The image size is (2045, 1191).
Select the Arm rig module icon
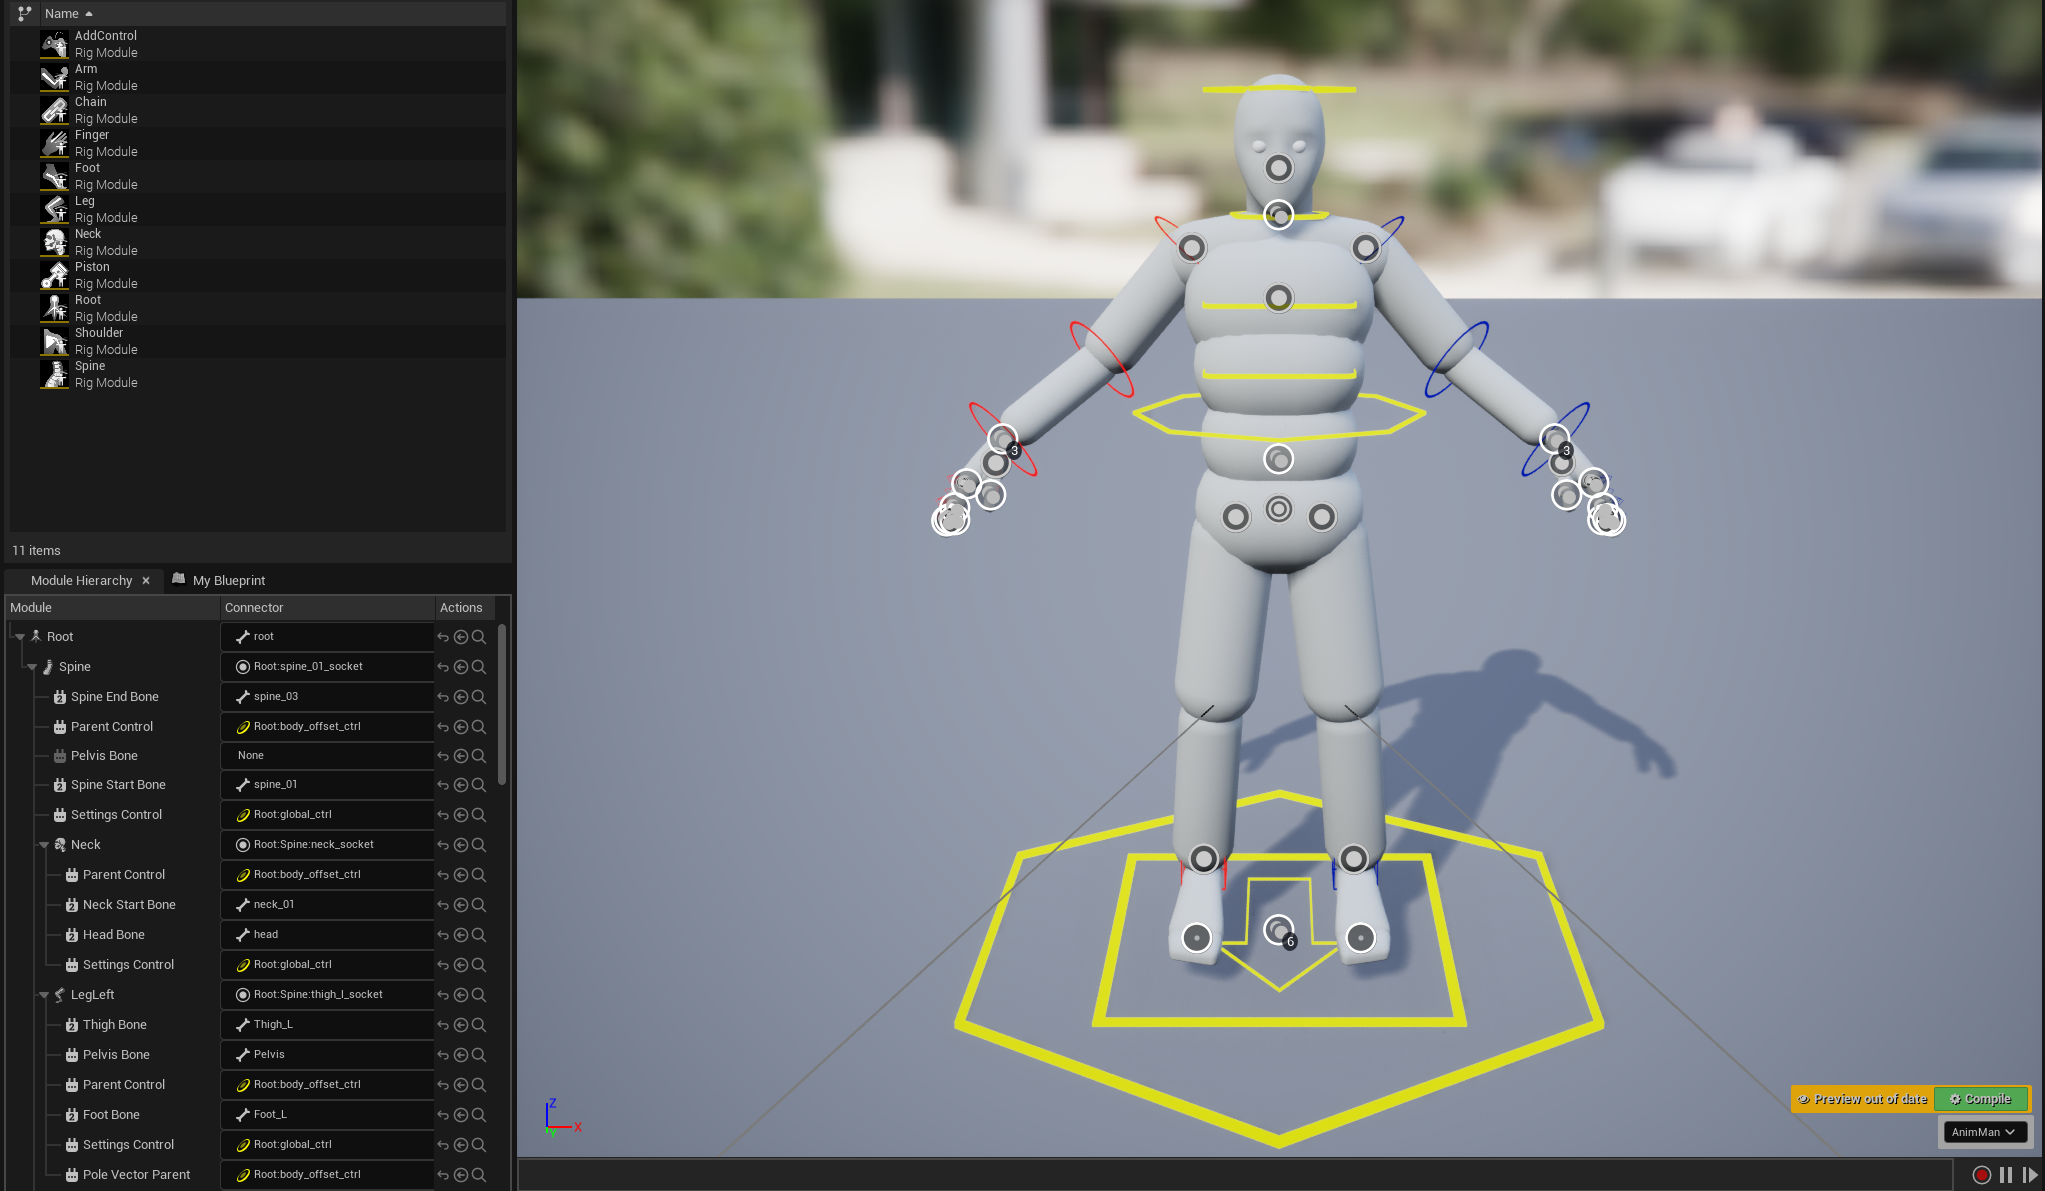(54, 77)
